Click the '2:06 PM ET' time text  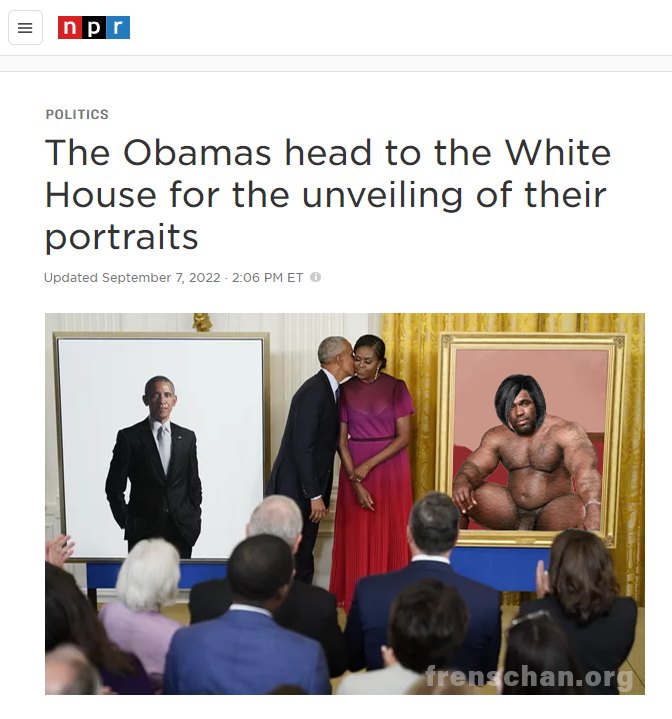pos(267,277)
